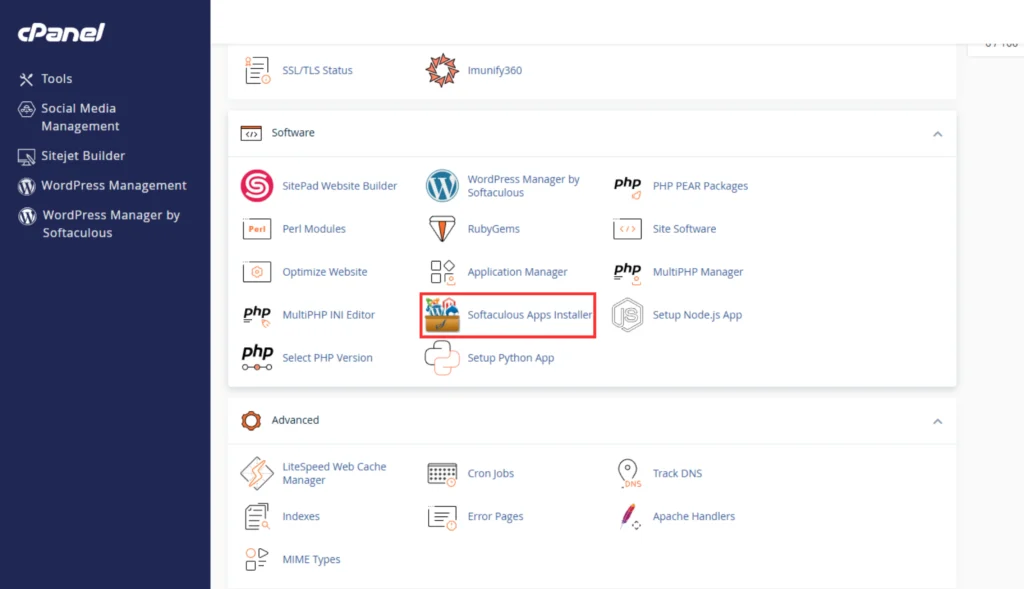Click the Advanced section gear icon
The width and height of the screenshot is (1024, 589).
tap(251, 421)
